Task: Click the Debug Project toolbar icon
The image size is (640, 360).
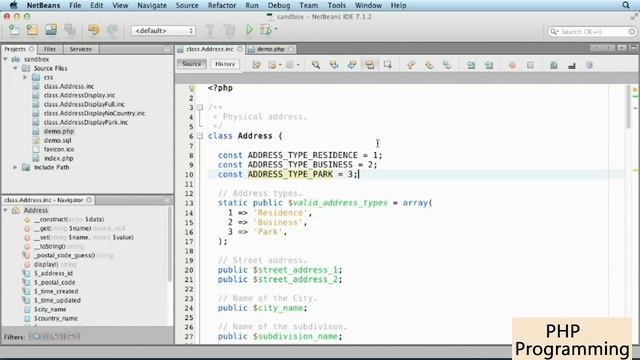Action: click(267, 30)
